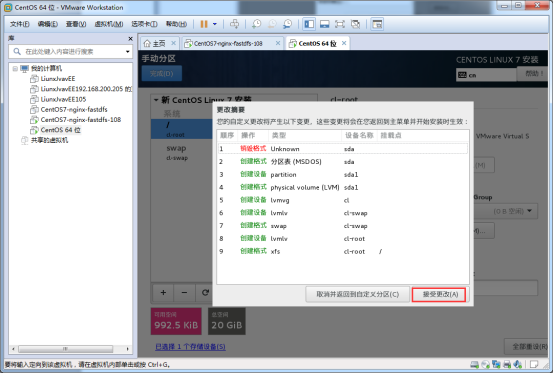553x373 pixels.
Task: Pause the virtual machine from the toolbar
Action: (x=204, y=24)
